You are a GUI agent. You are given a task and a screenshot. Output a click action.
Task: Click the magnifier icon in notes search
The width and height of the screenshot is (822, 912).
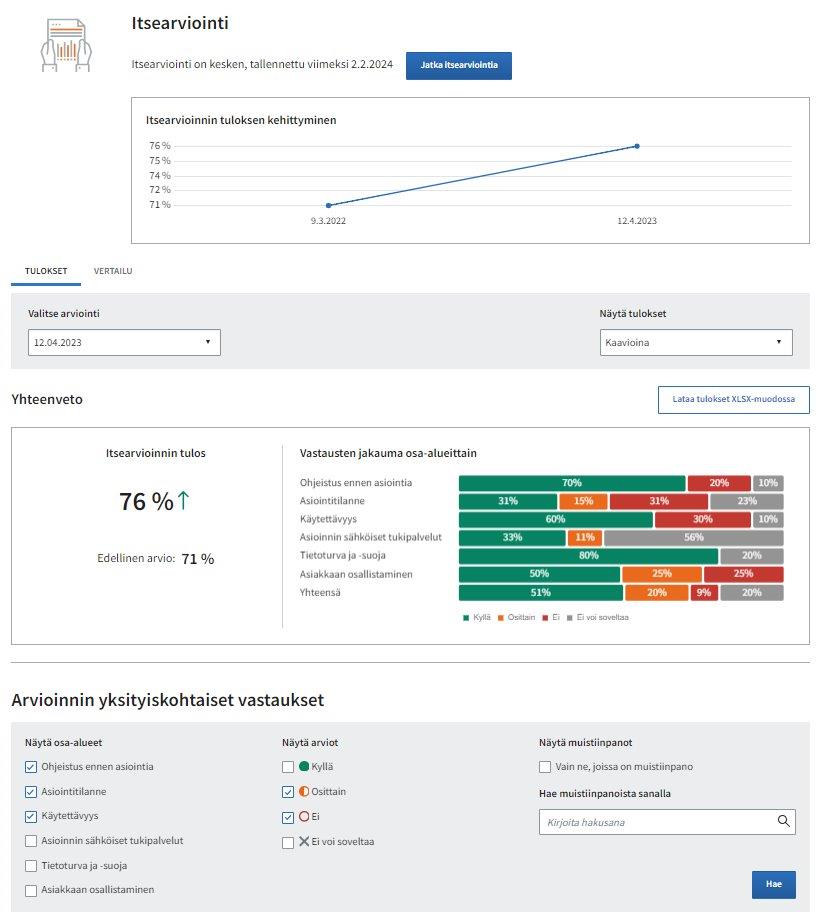tap(783, 822)
